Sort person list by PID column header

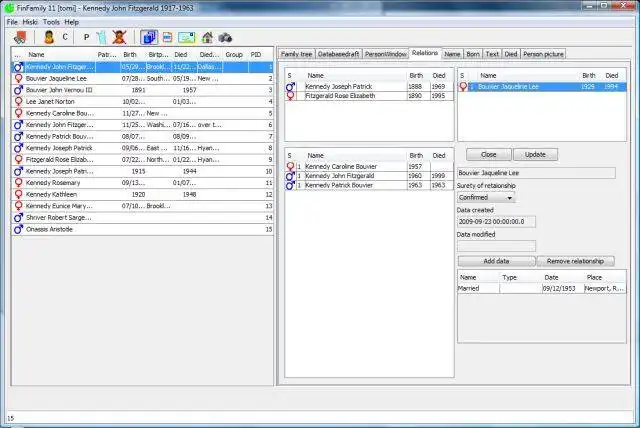point(261,55)
